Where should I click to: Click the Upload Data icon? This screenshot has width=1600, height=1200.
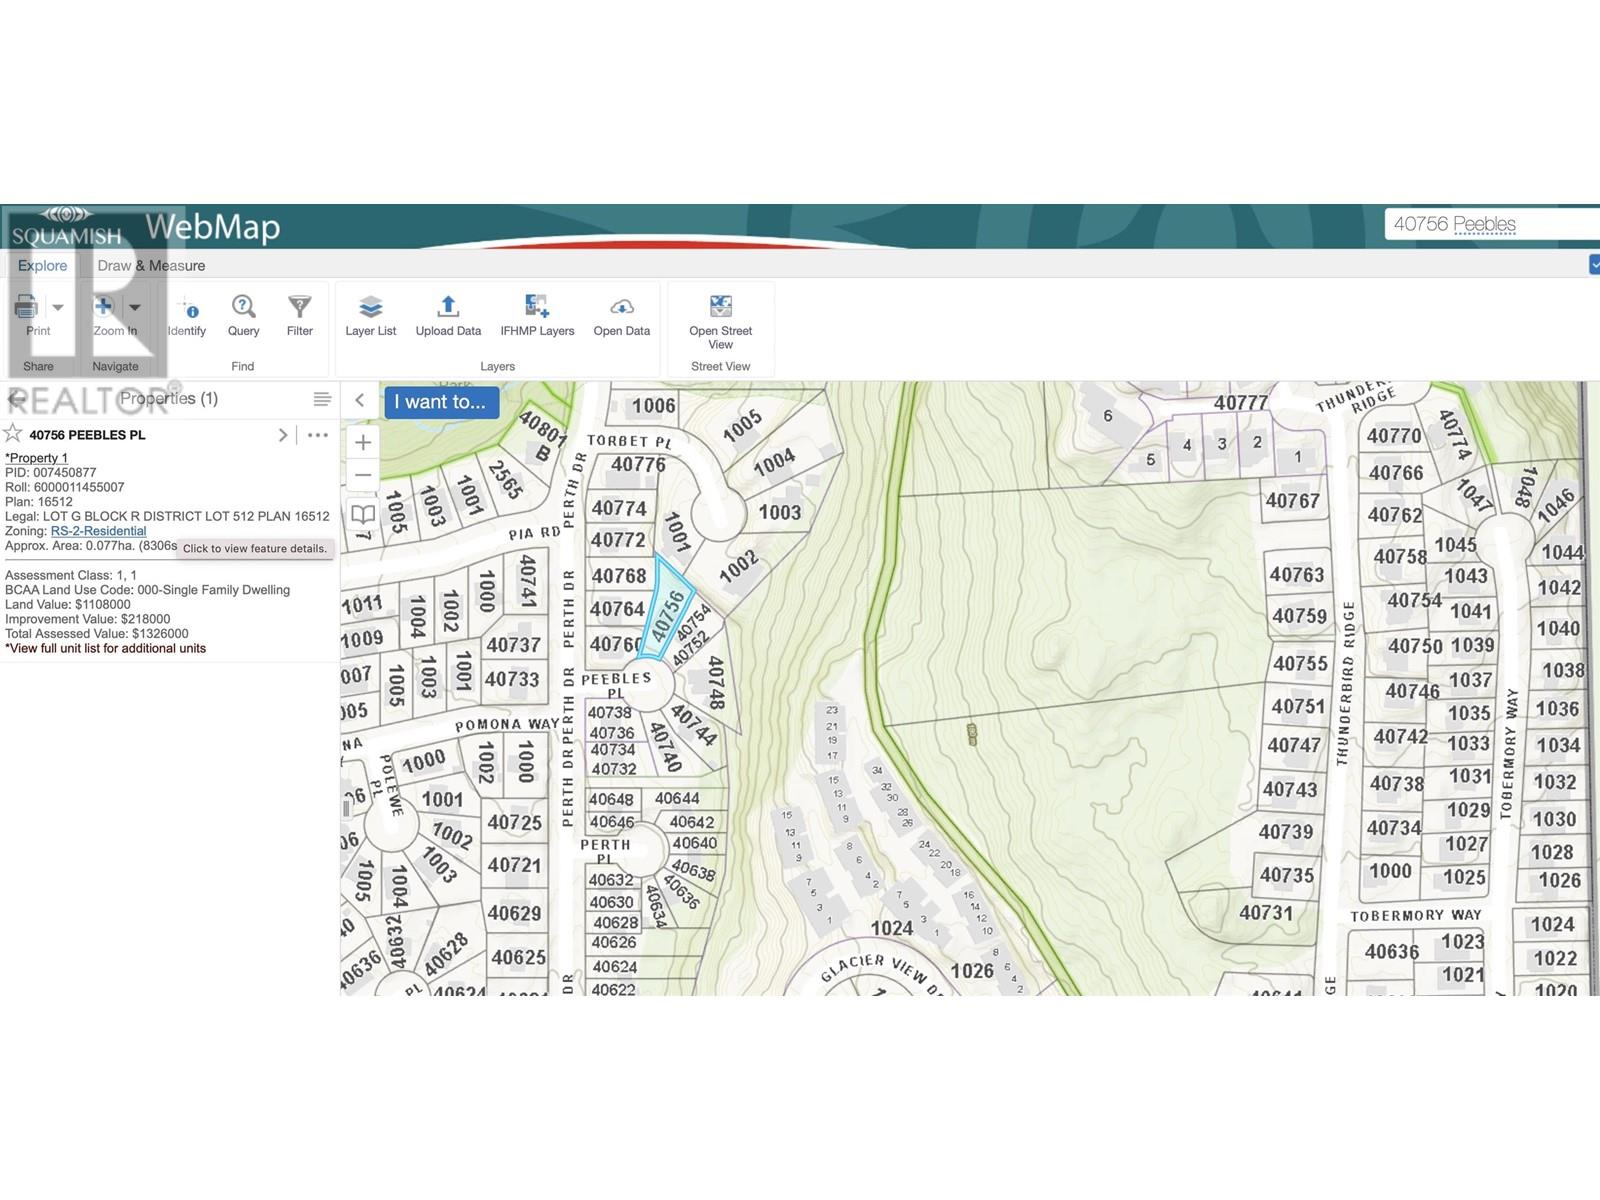pyautogui.click(x=448, y=307)
